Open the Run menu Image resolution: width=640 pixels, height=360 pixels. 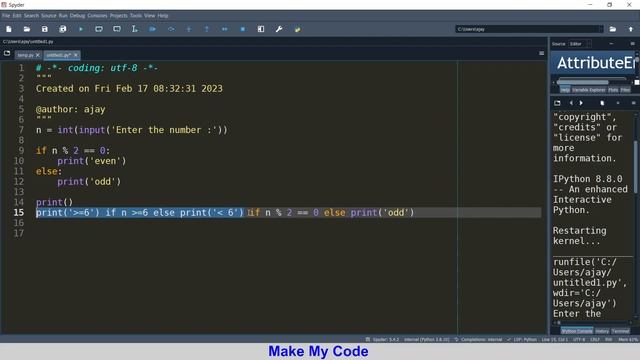(x=63, y=16)
